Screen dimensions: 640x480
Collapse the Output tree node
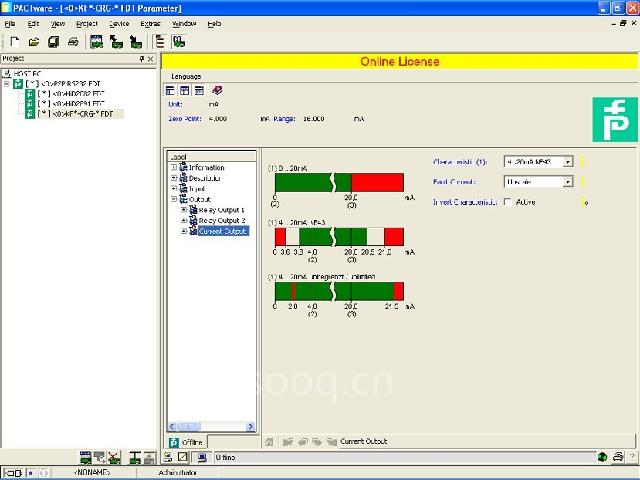coord(174,200)
